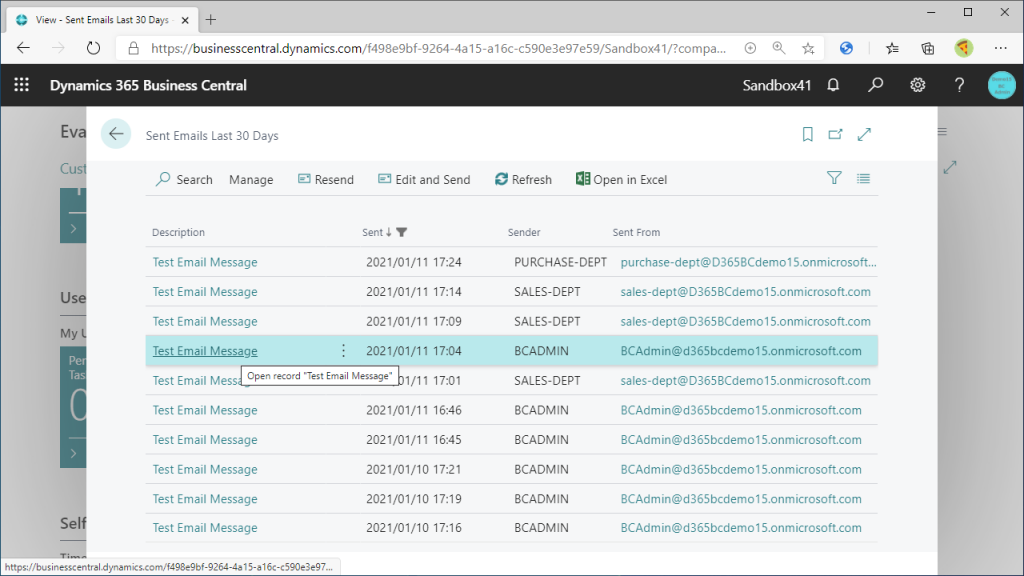The width and height of the screenshot is (1024, 576).
Task: Click the sales-dept address in the 17:01 row
Action: point(745,381)
